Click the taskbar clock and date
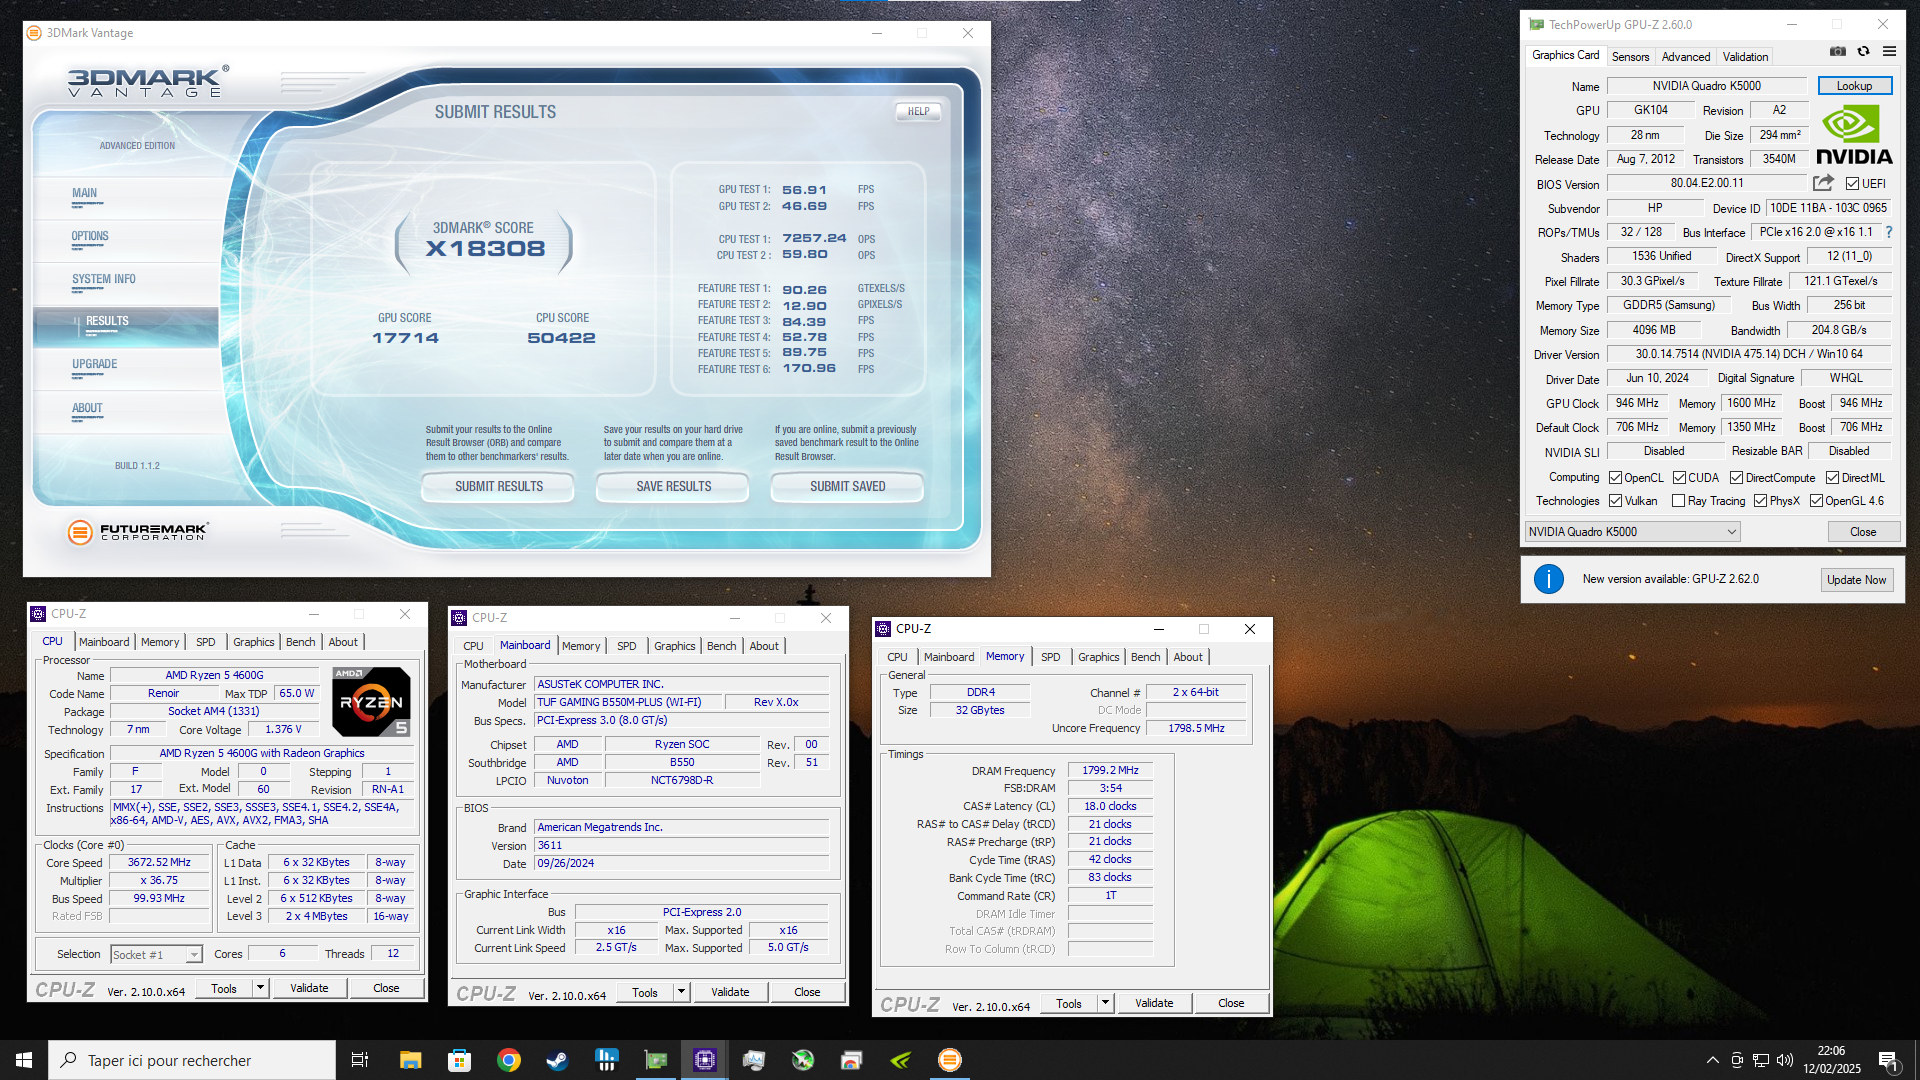 [1831, 1060]
